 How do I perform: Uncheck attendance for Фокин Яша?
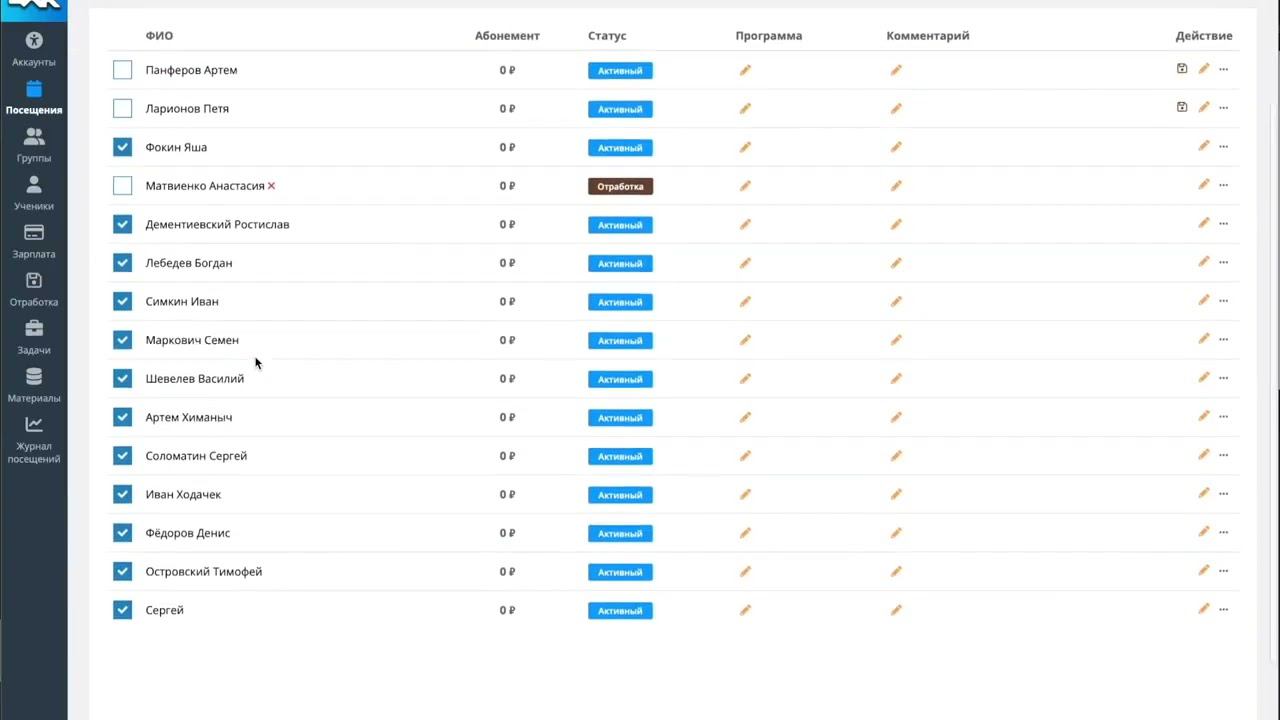122,147
